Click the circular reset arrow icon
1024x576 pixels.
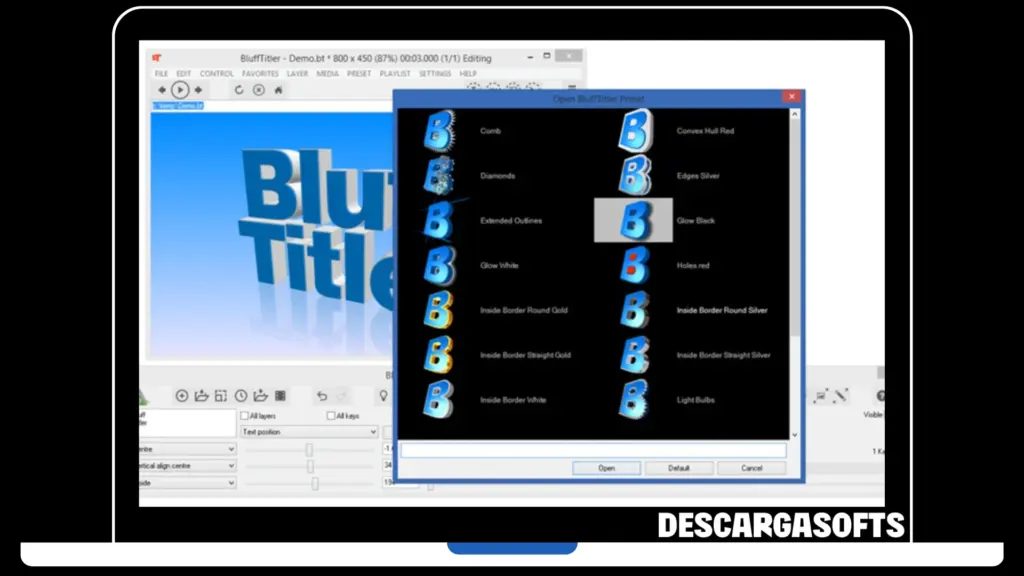[239, 90]
